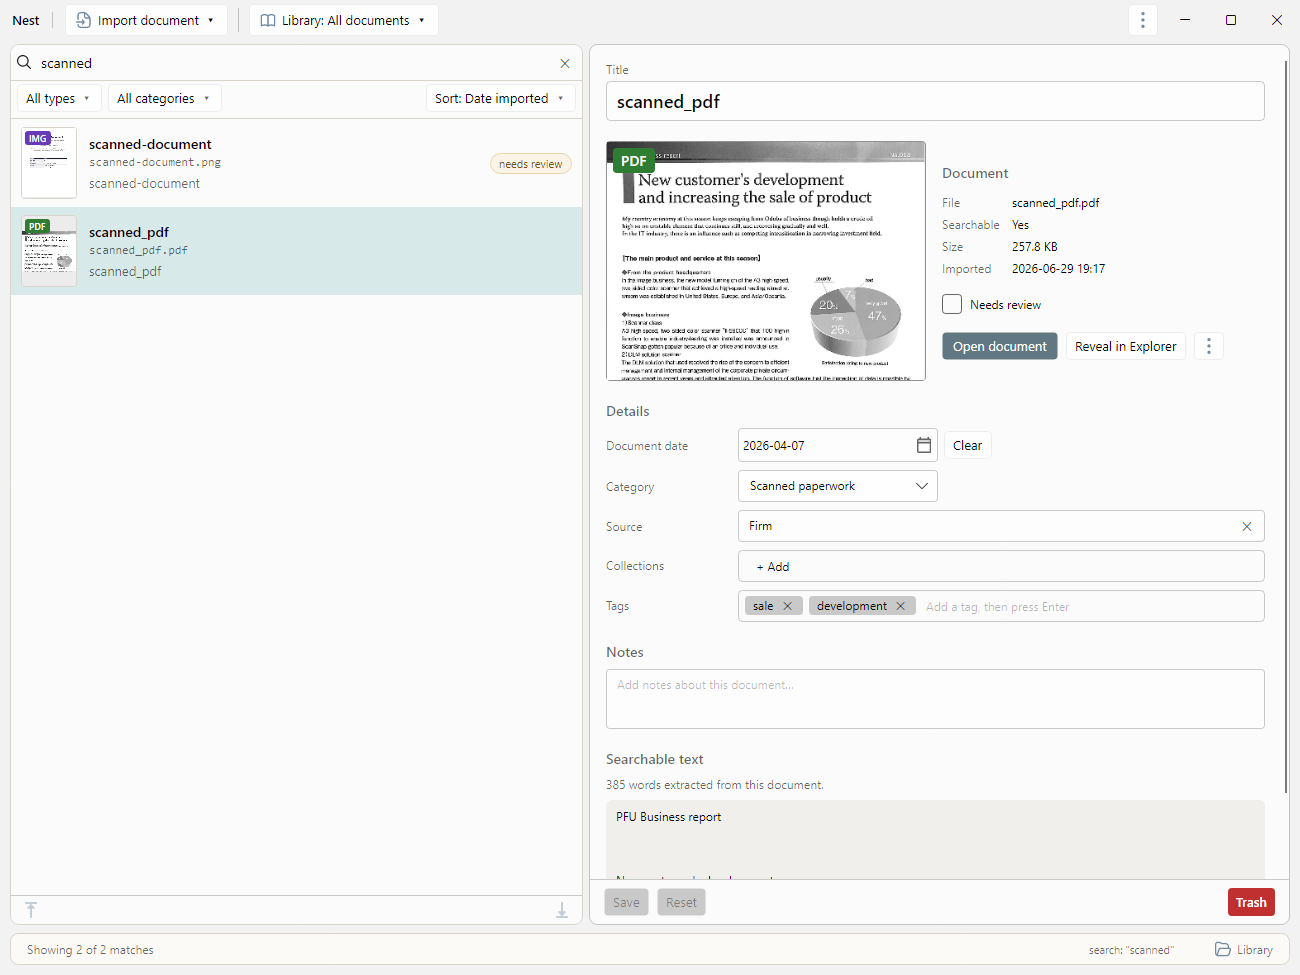This screenshot has width=1300, height=975.
Task: Expand the Category dropdown
Action: 838,486
